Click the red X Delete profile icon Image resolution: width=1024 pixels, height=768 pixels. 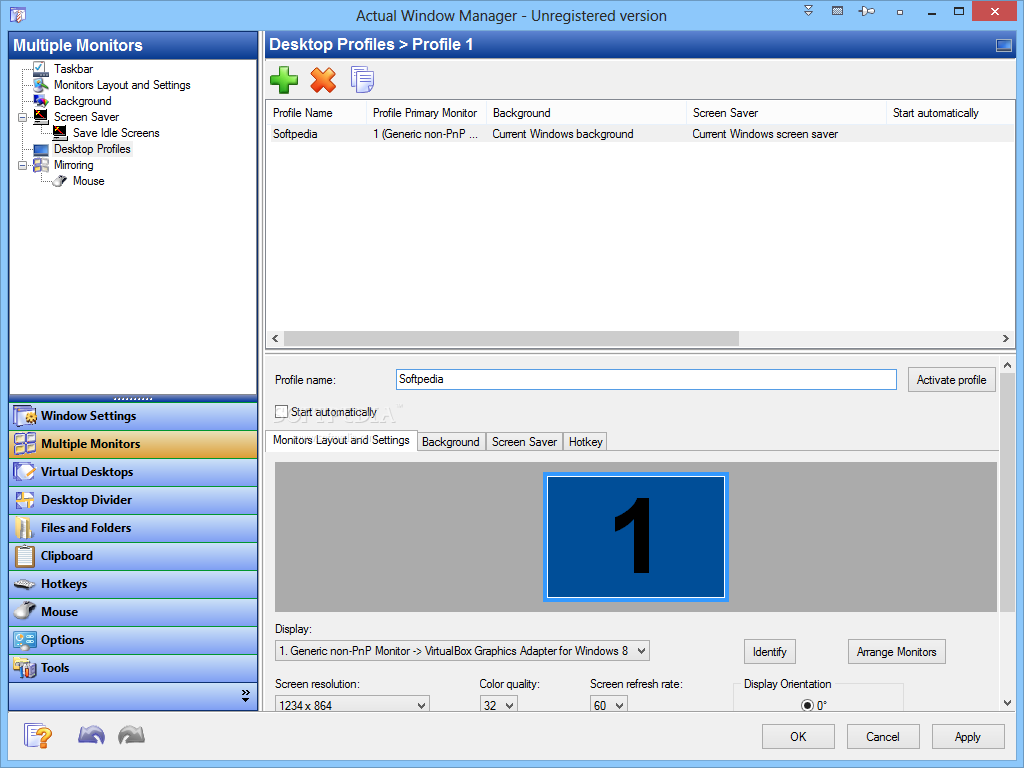323,80
